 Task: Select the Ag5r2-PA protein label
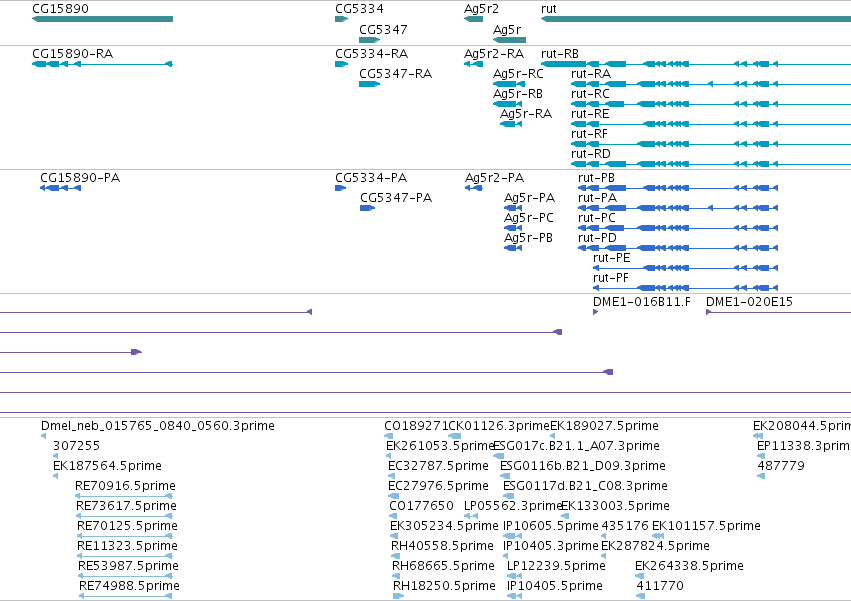pyautogui.click(x=494, y=178)
